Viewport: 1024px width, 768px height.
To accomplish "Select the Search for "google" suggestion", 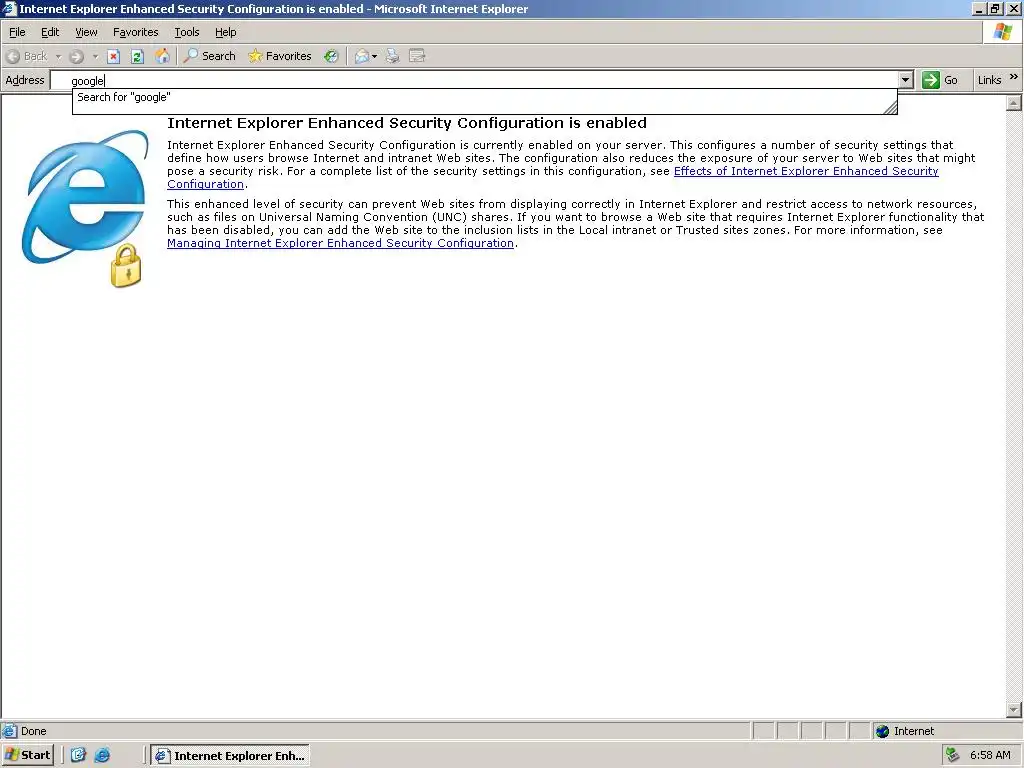I will [485, 97].
